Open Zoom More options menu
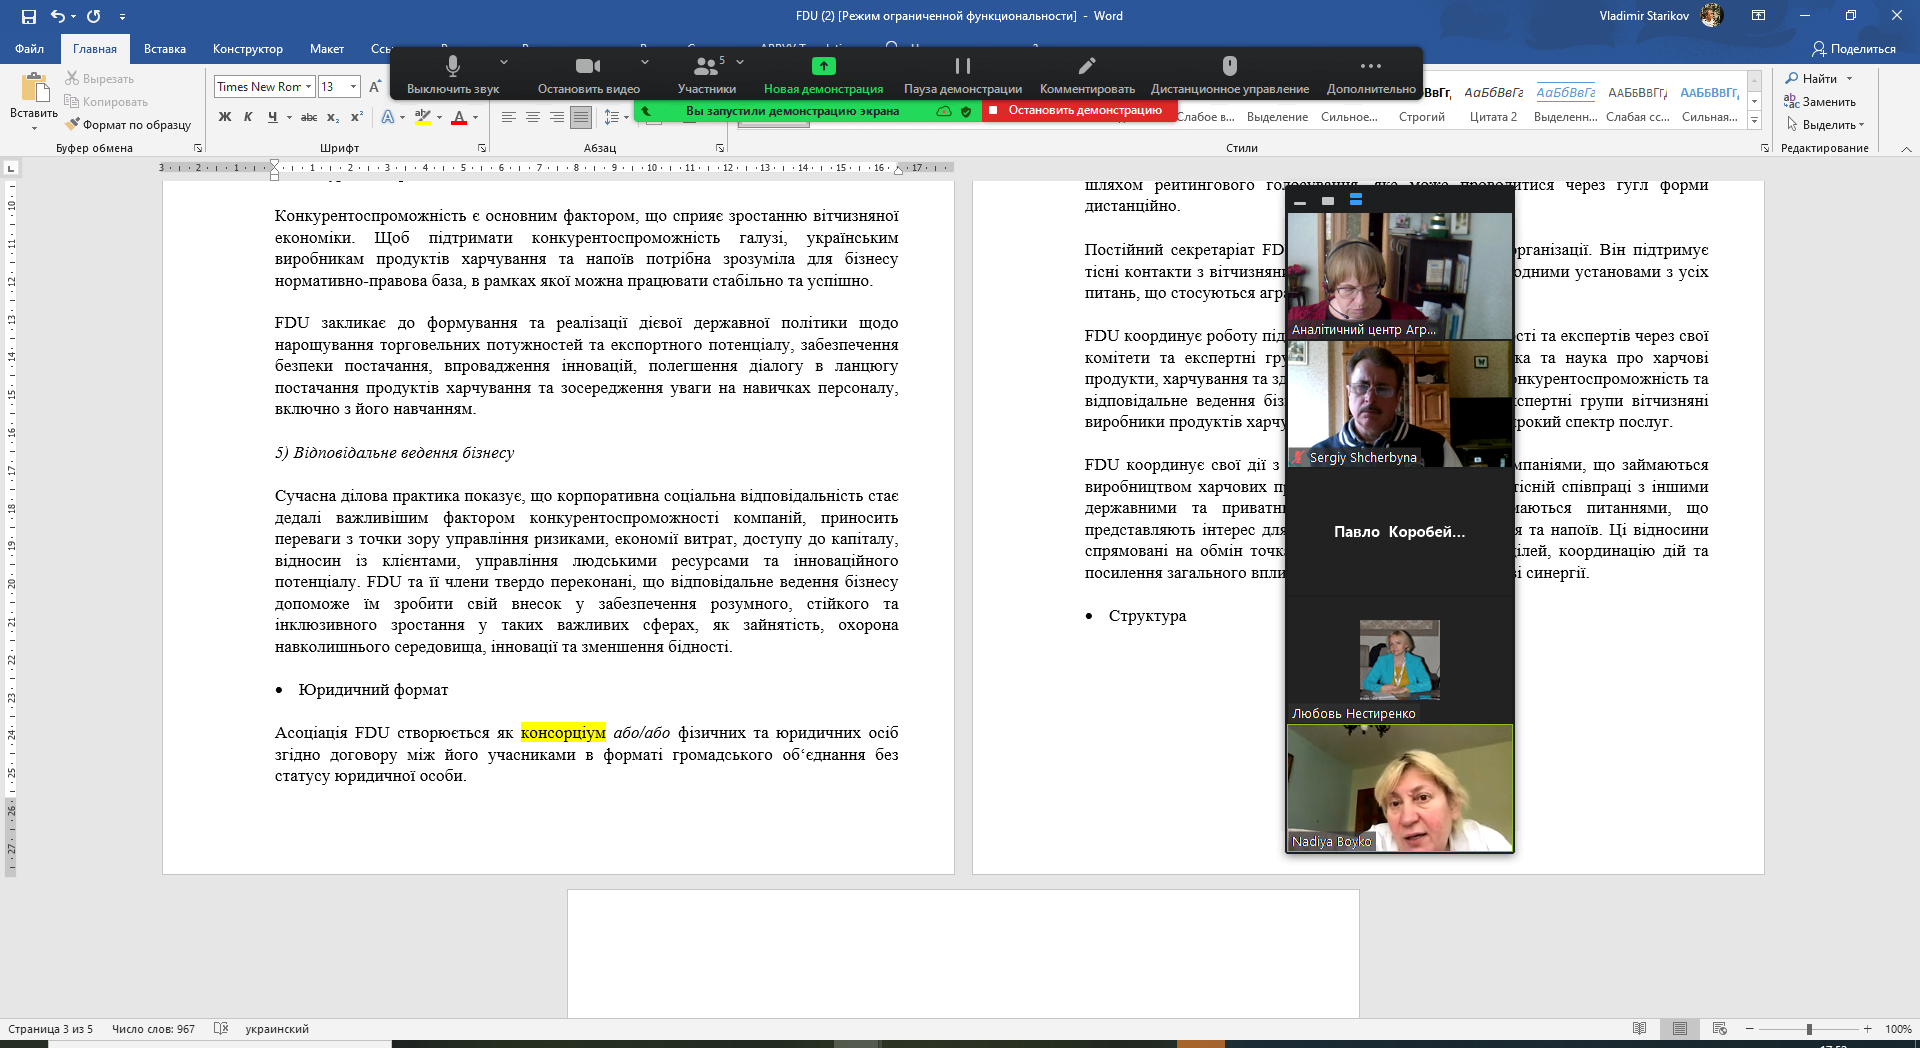The height and width of the screenshot is (1048, 1920). pyautogui.click(x=1371, y=75)
